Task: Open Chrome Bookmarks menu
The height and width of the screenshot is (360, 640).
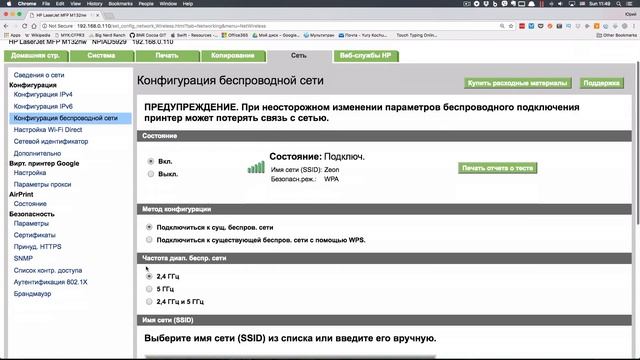Action: (120, 4)
